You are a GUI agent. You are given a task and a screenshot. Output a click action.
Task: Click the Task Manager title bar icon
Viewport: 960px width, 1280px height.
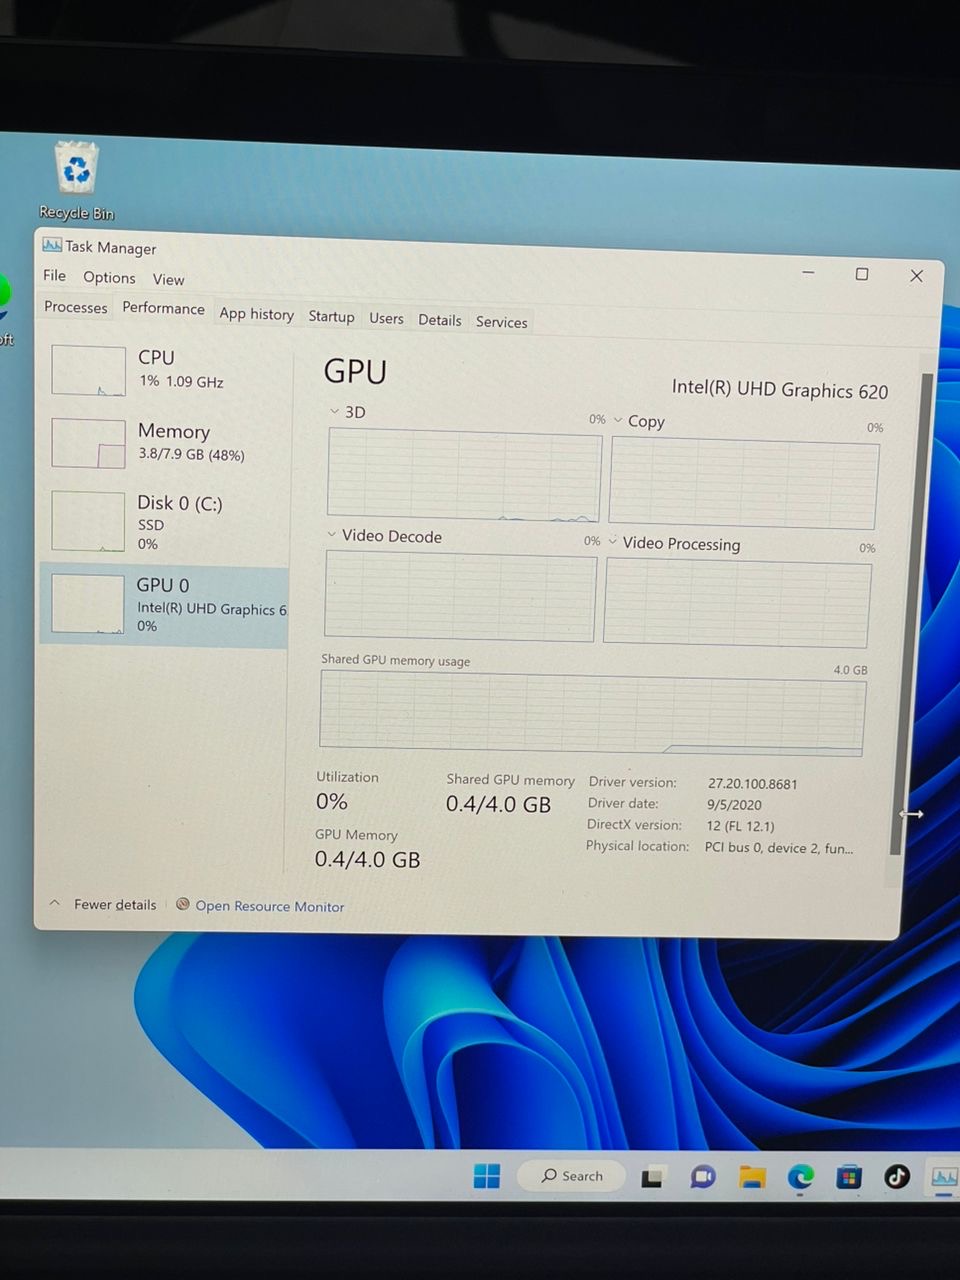(52, 245)
